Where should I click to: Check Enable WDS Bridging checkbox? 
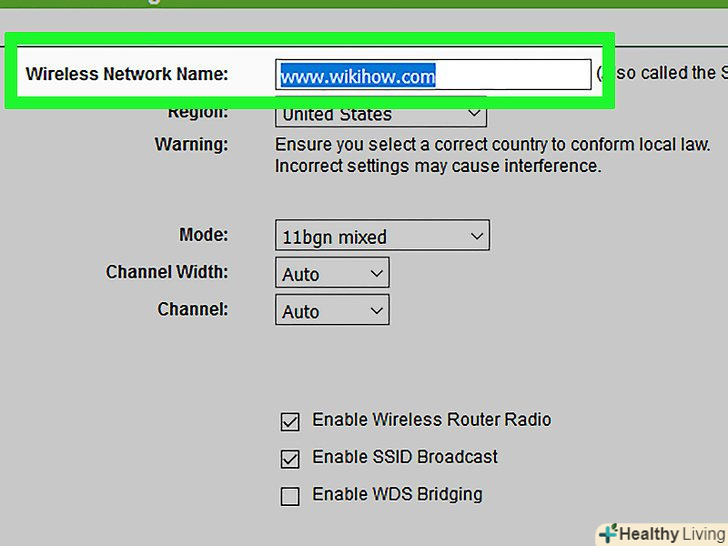(x=290, y=496)
